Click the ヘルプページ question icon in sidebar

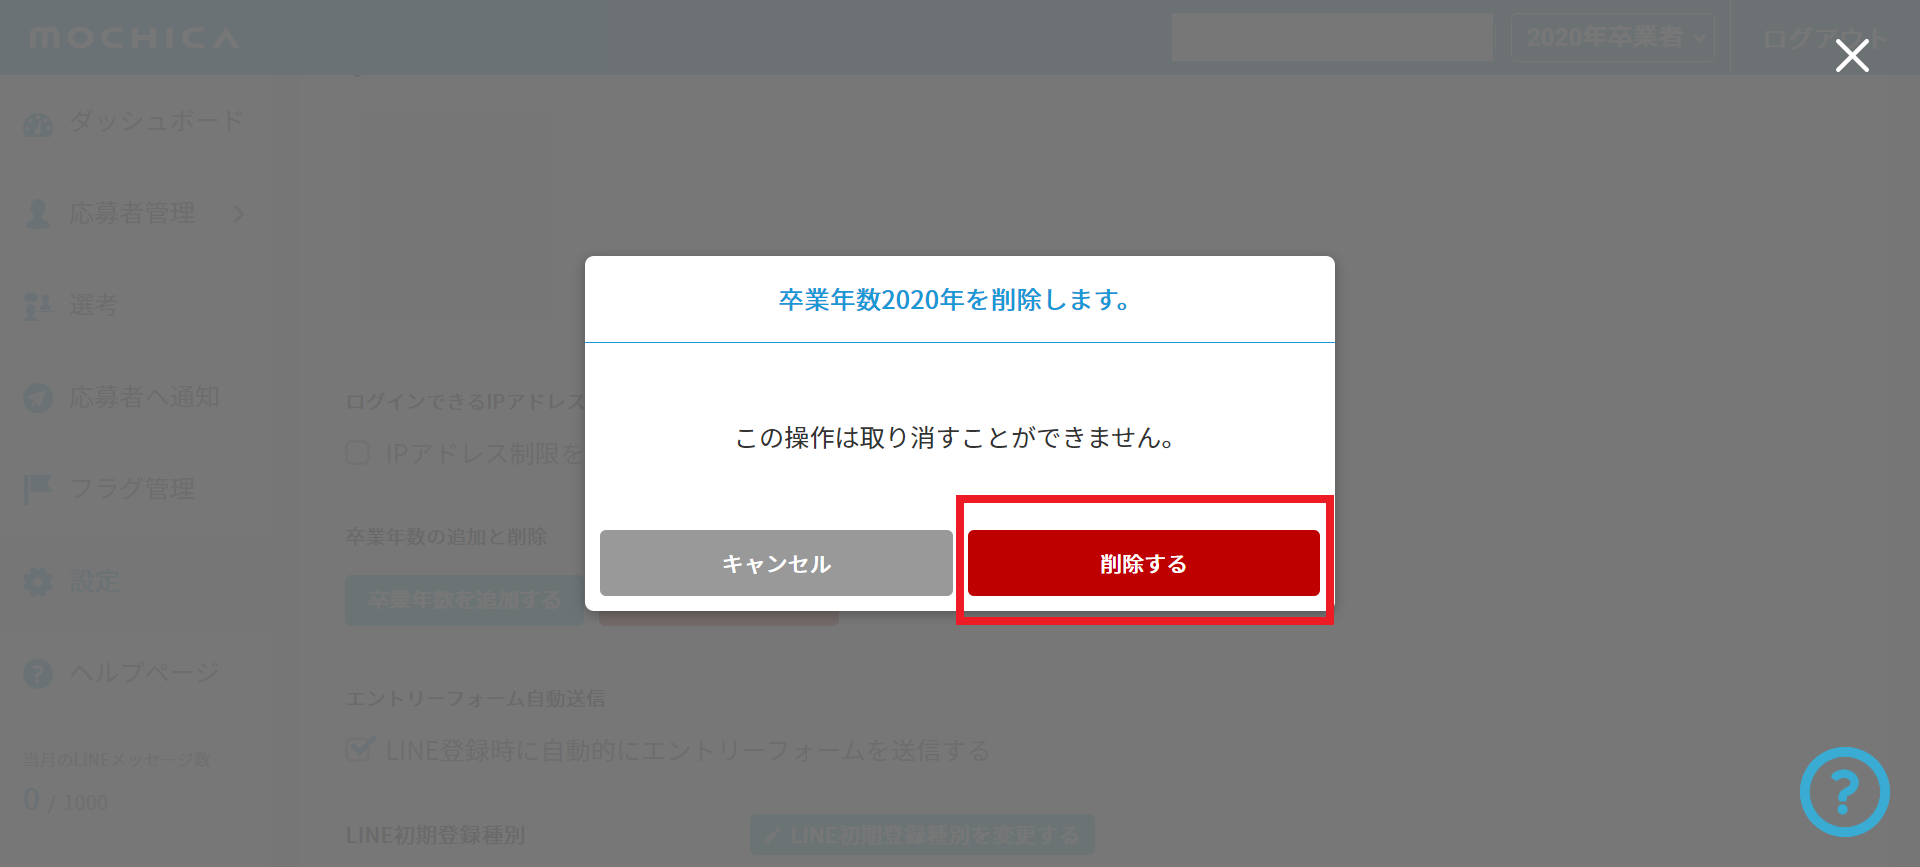(x=38, y=674)
